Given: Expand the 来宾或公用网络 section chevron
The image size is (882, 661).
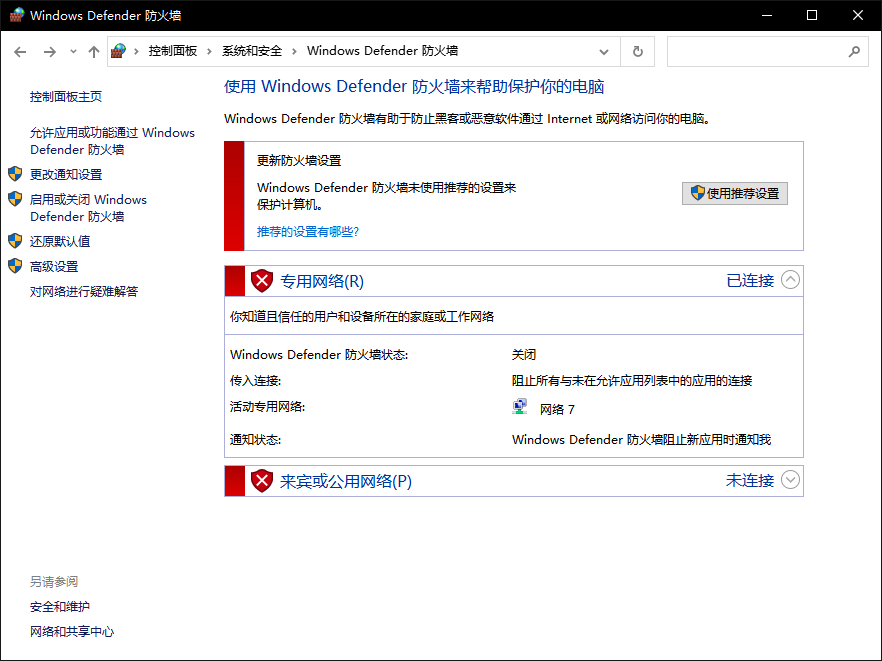Looking at the screenshot, I should 790,480.
